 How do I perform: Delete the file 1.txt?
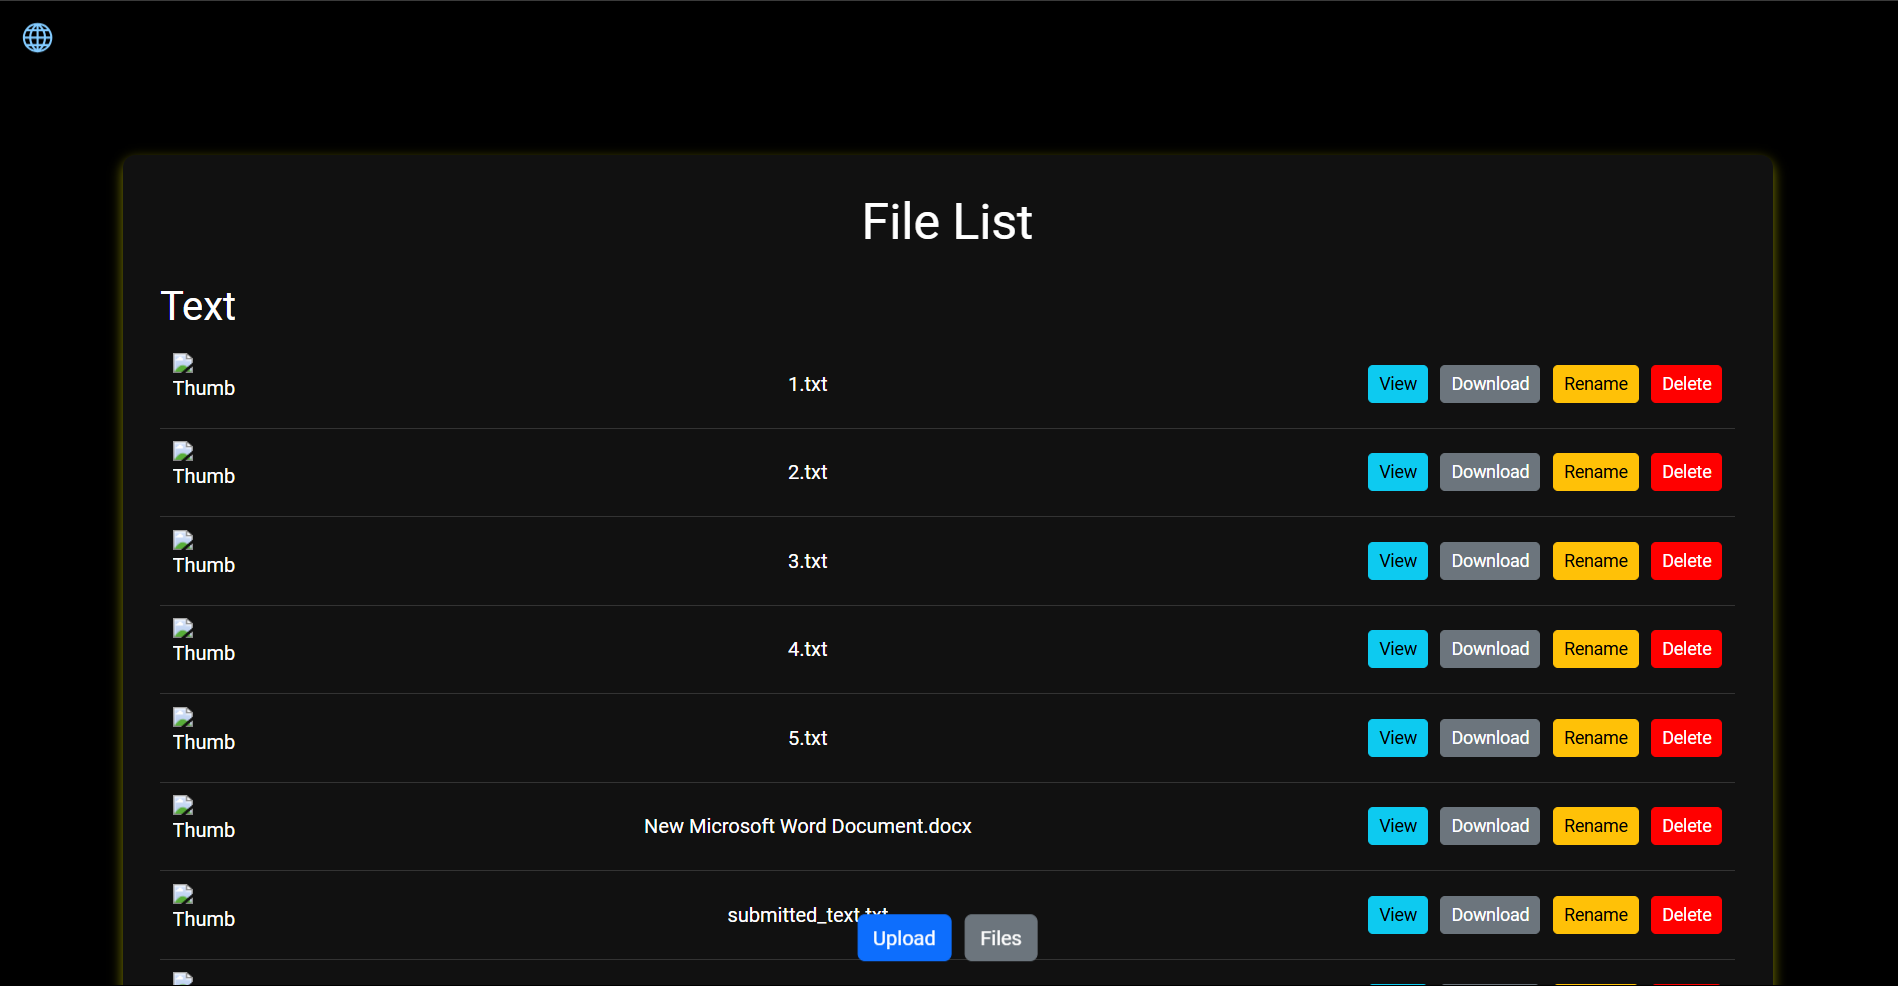coord(1686,384)
